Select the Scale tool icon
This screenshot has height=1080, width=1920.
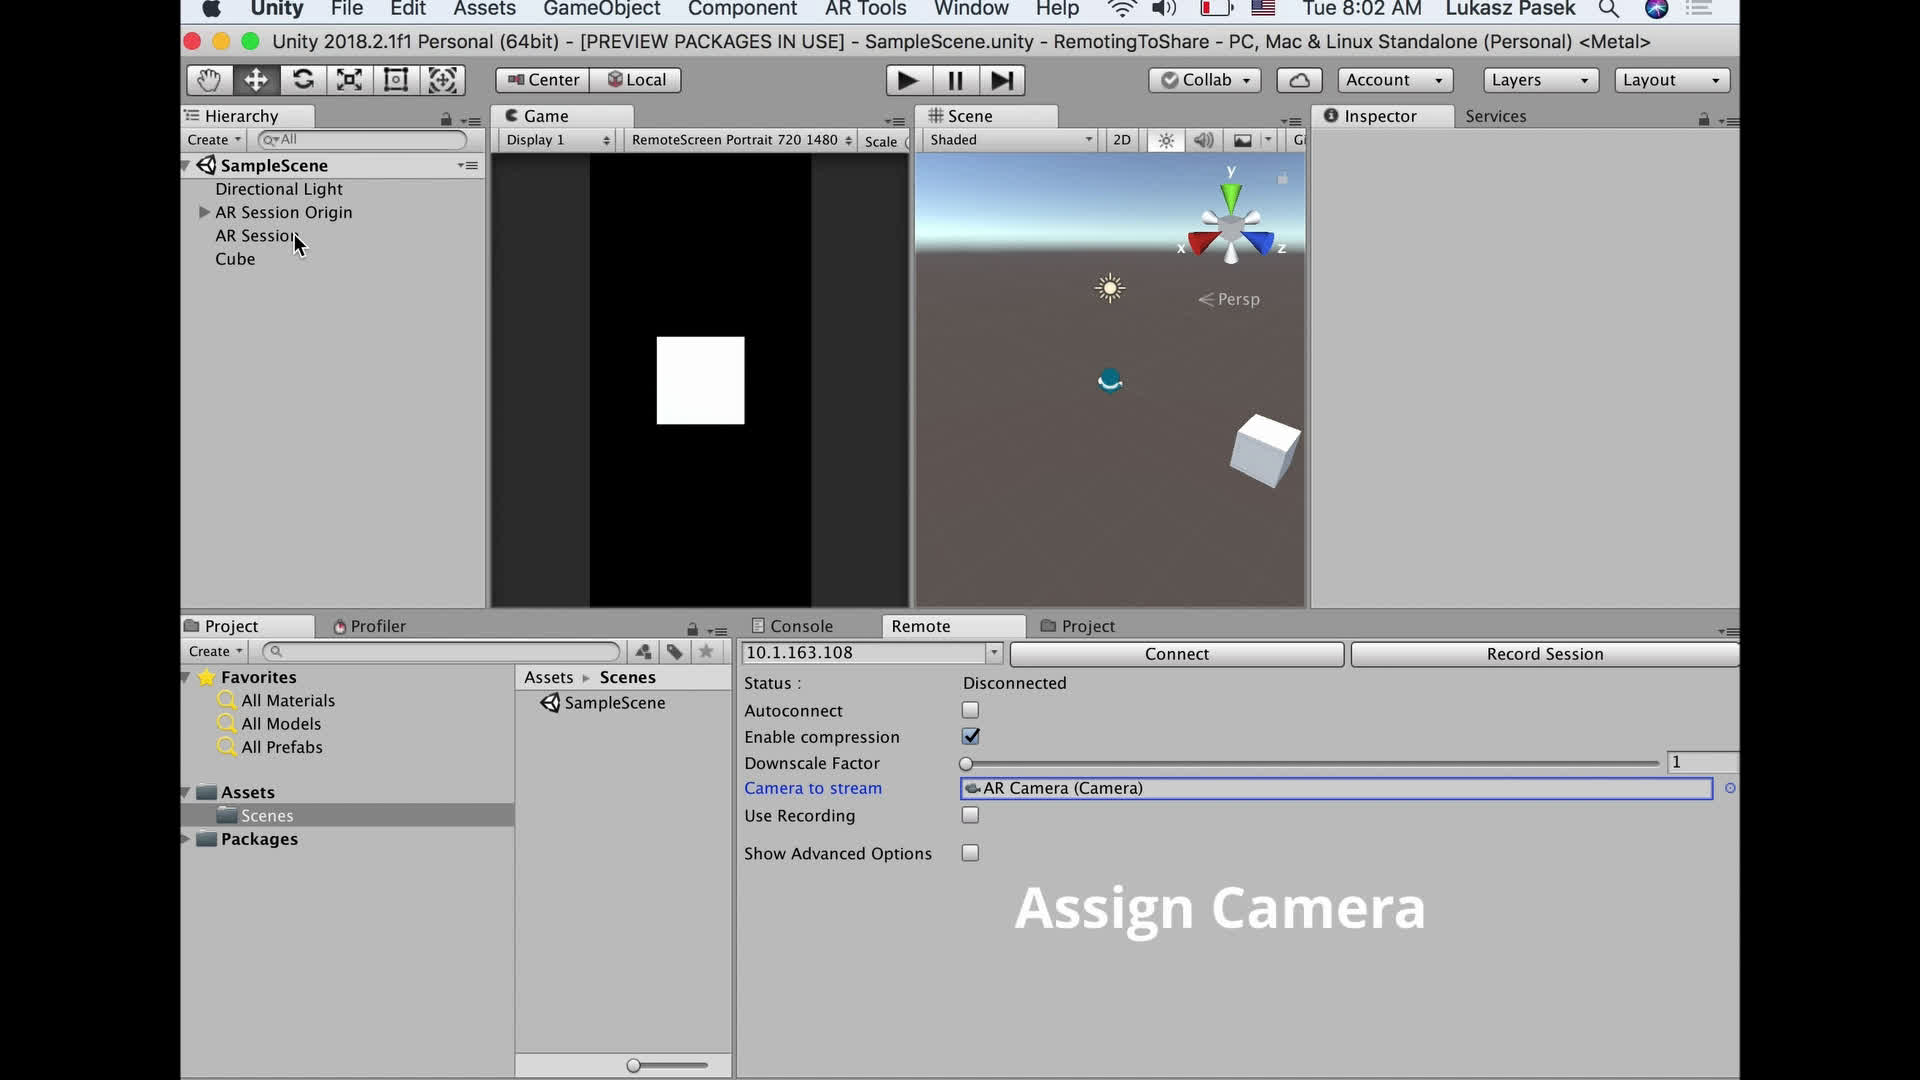click(349, 80)
